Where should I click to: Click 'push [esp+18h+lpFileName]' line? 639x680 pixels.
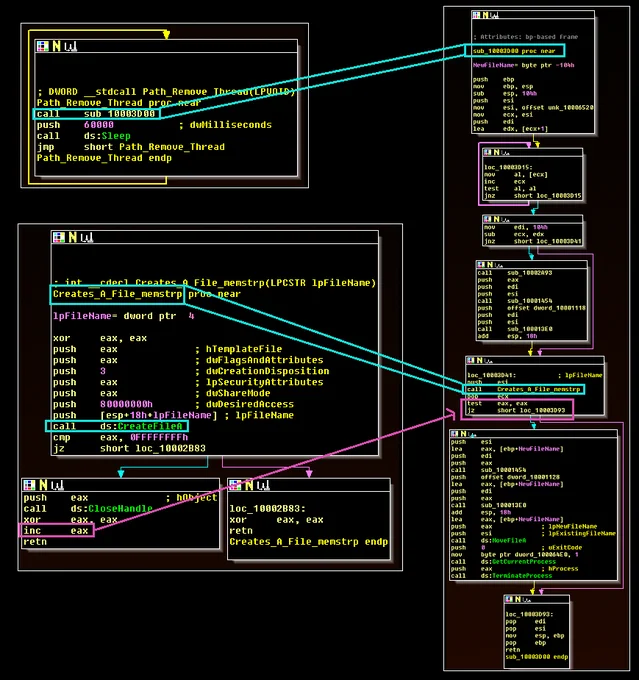point(173,415)
